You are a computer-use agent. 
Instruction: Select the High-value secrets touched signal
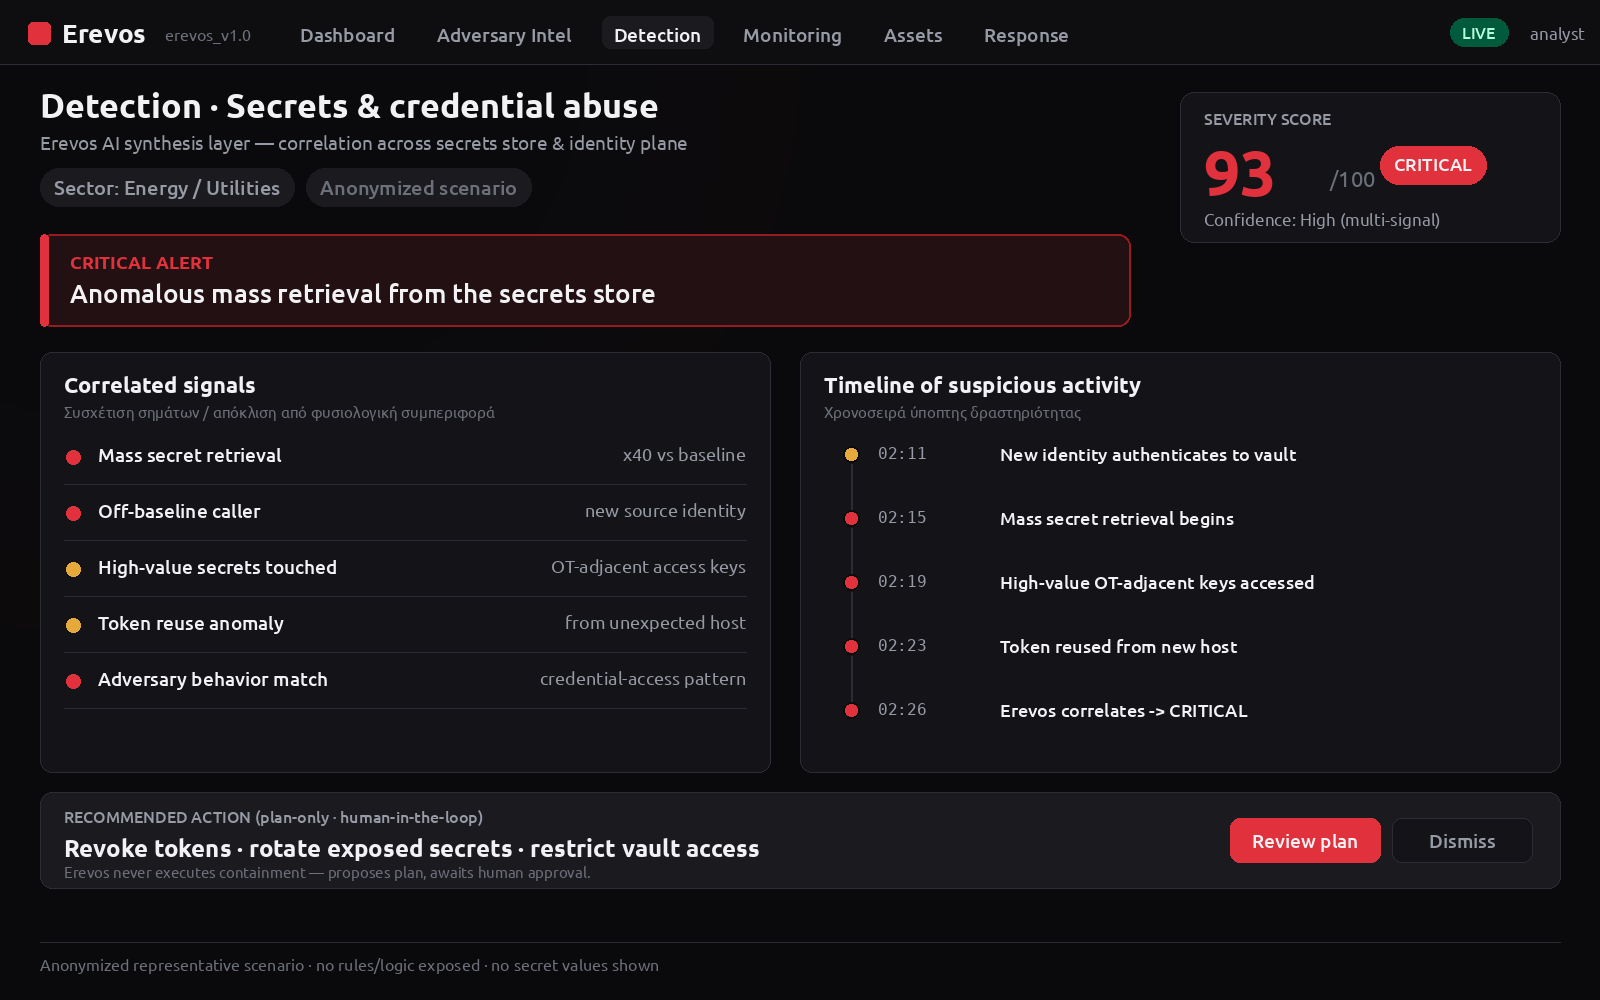click(405, 568)
